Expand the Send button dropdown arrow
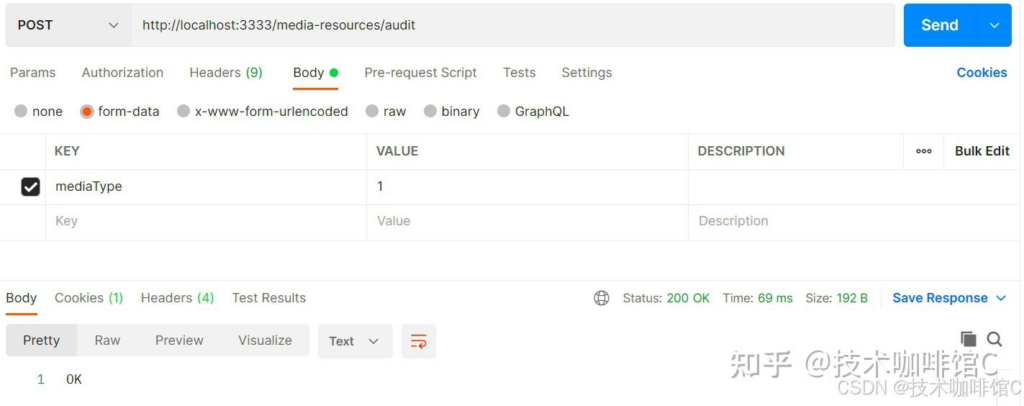Screen dimensions: 1024x406 point(993,25)
